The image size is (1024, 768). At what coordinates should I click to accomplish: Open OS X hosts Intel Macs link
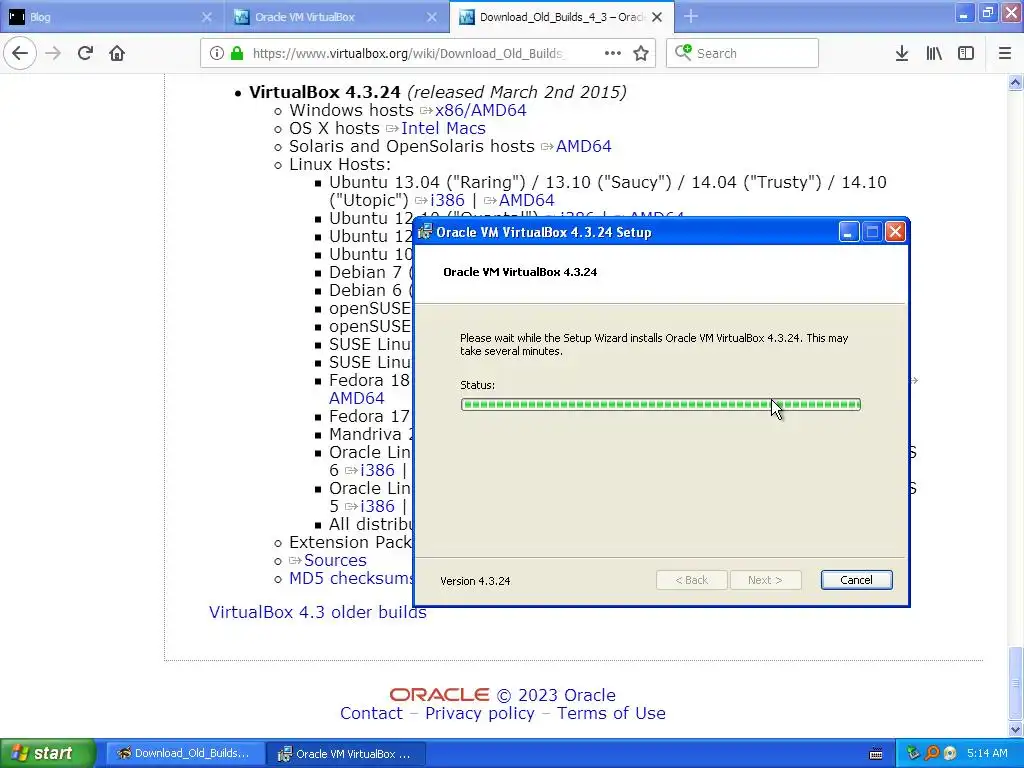click(443, 129)
